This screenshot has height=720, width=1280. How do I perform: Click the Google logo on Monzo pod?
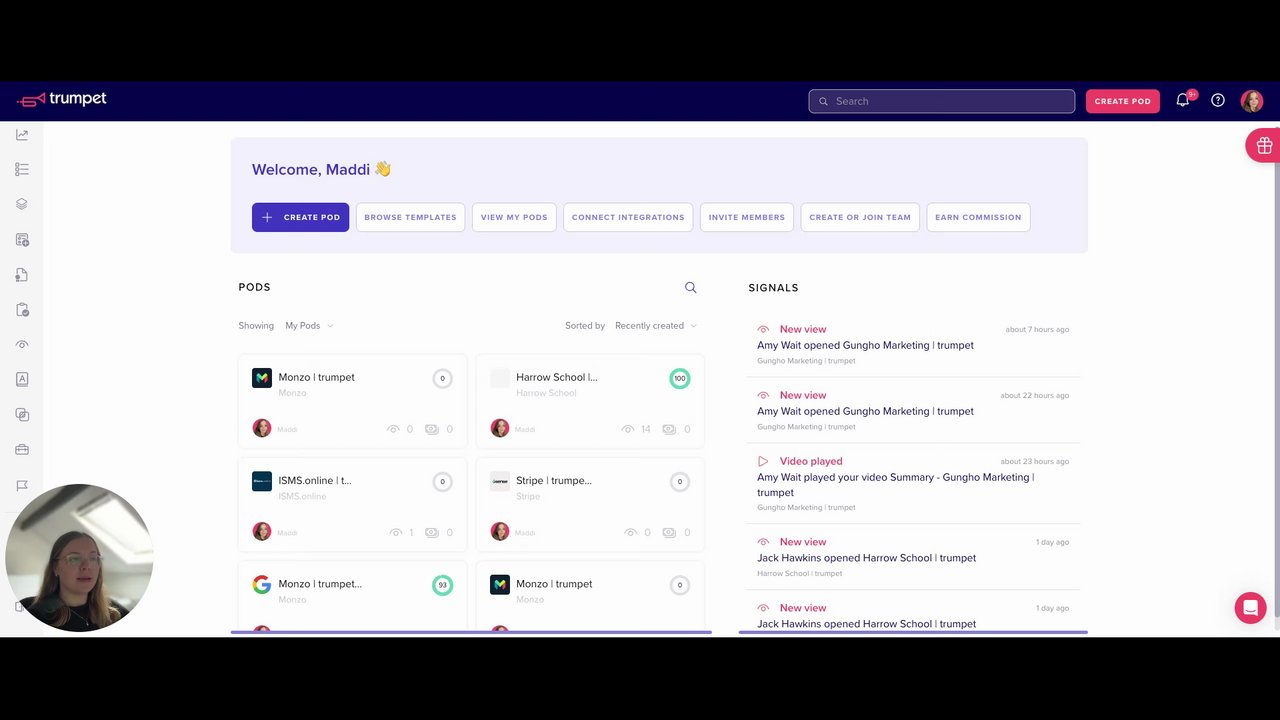click(x=262, y=585)
